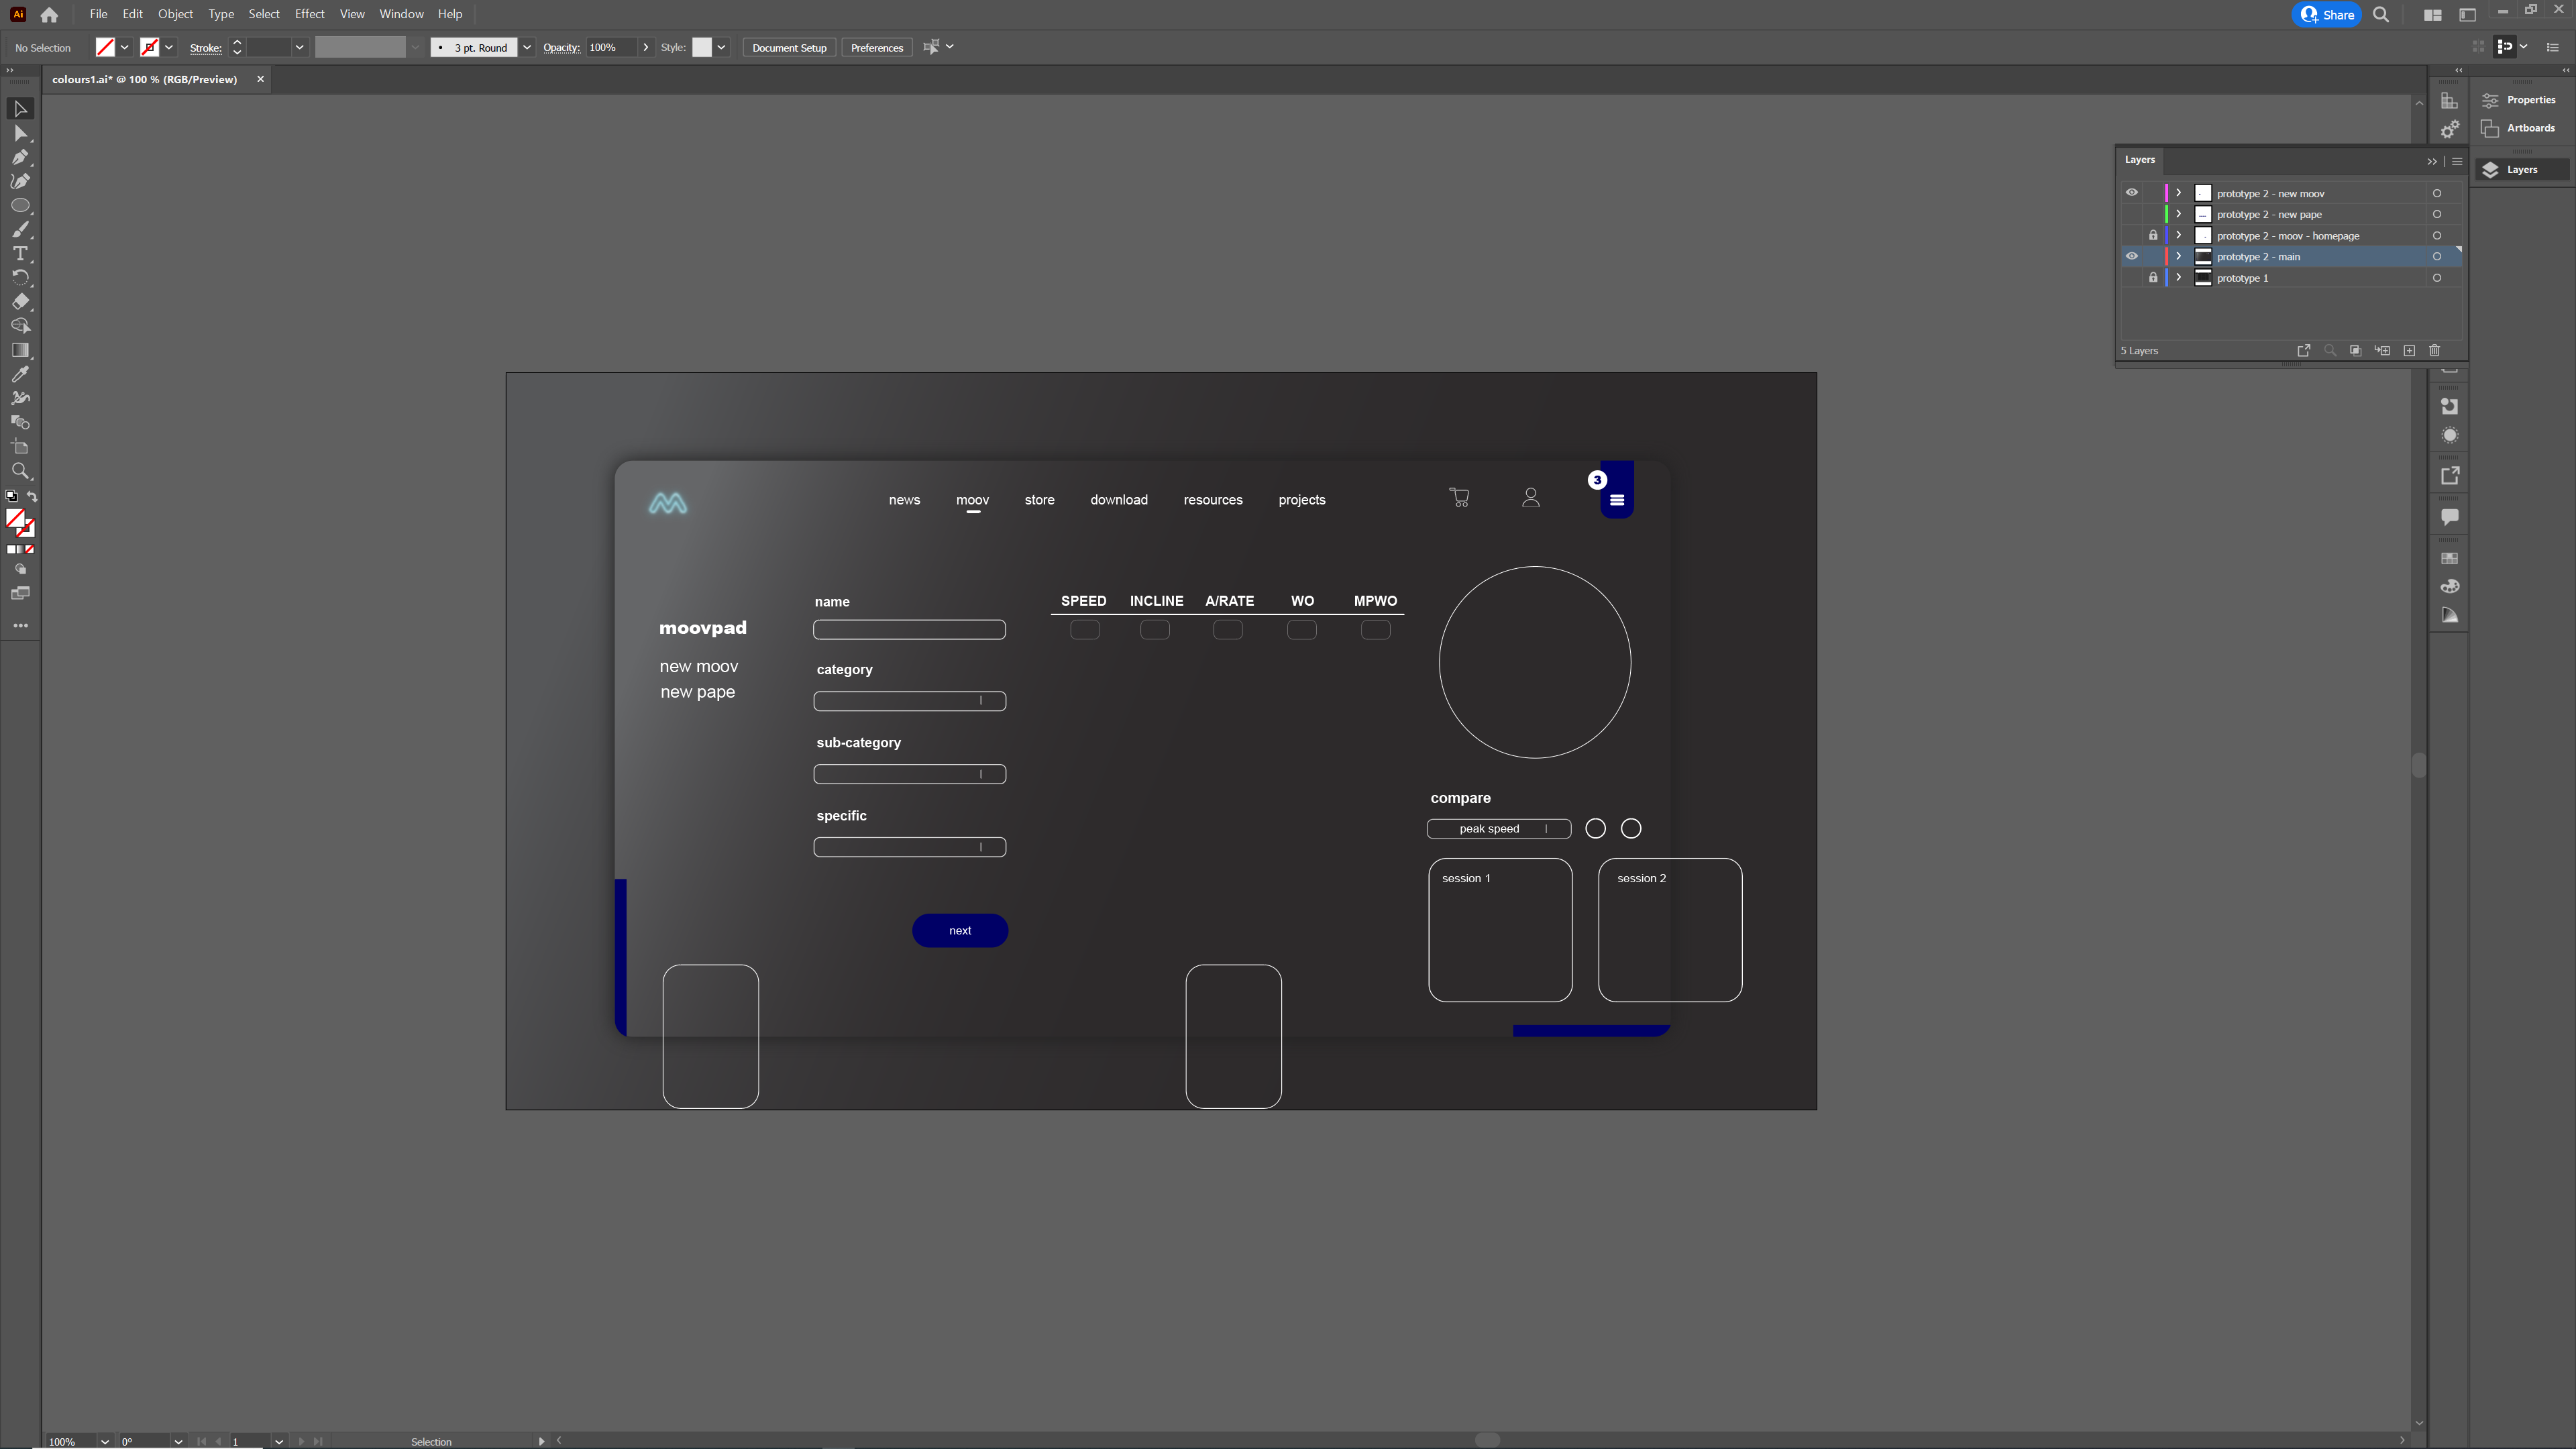2576x1449 pixels.
Task: Open the Stroke weight dropdown
Action: [x=299, y=48]
